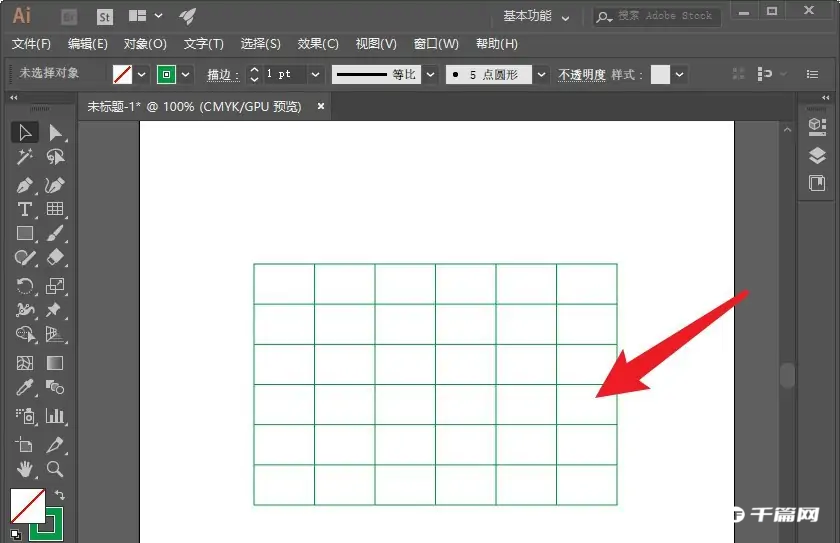Image resolution: width=840 pixels, height=543 pixels.
Task: Select the Column Graph tool
Action: (x=55, y=416)
